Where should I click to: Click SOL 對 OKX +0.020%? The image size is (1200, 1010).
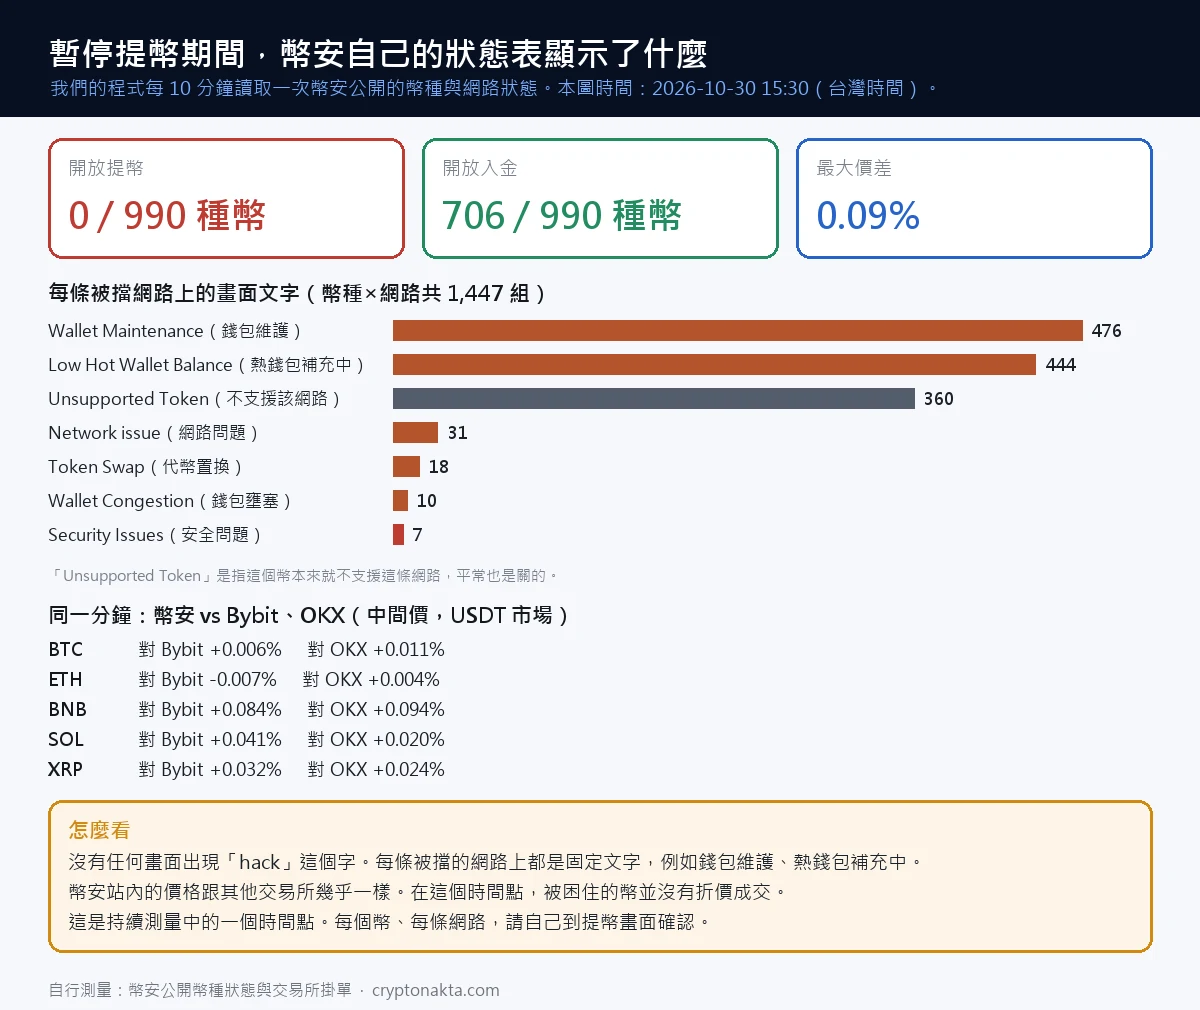point(376,740)
